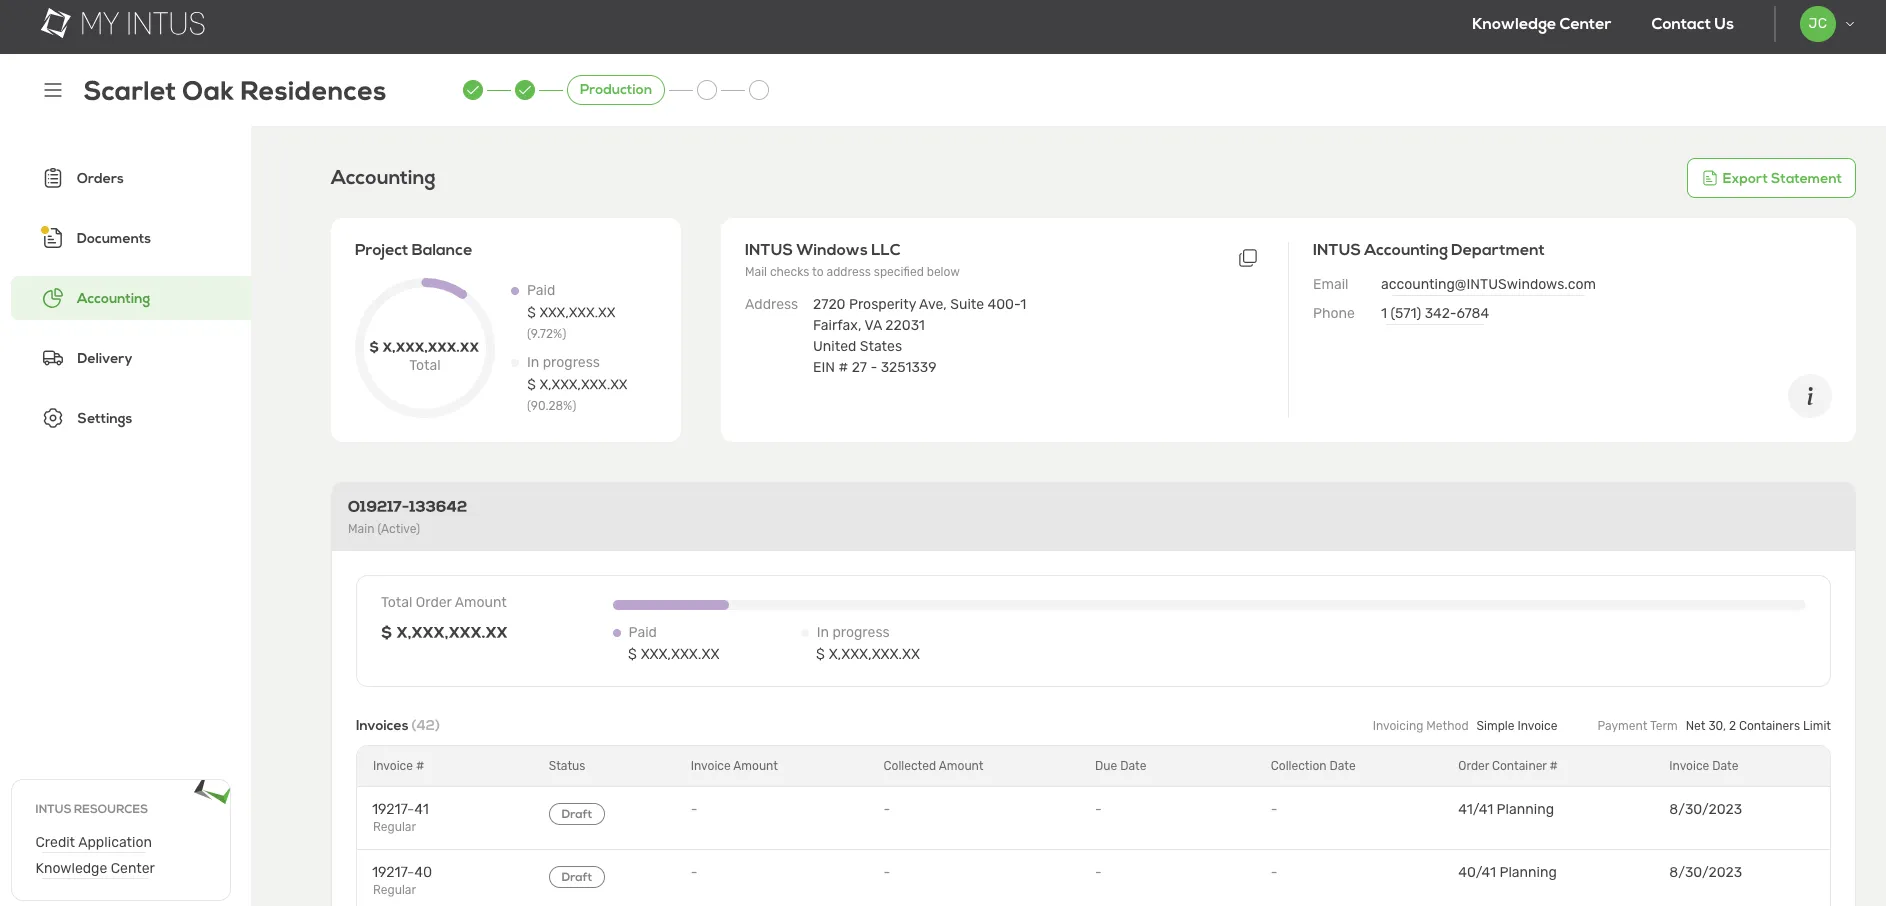Click the Export Statement button
Screen dimensions: 1886x906
(1770, 177)
